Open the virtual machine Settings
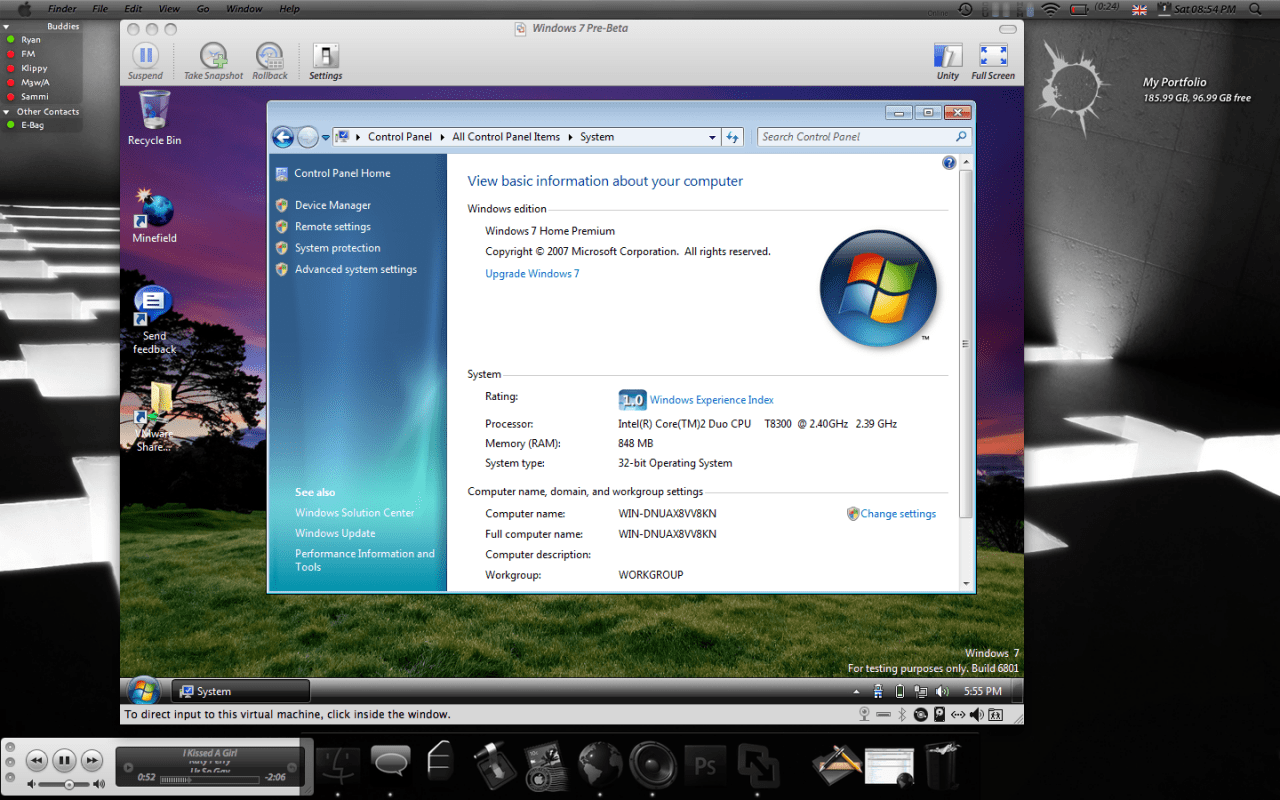The image size is (1280, 800). tap(325, 61)
